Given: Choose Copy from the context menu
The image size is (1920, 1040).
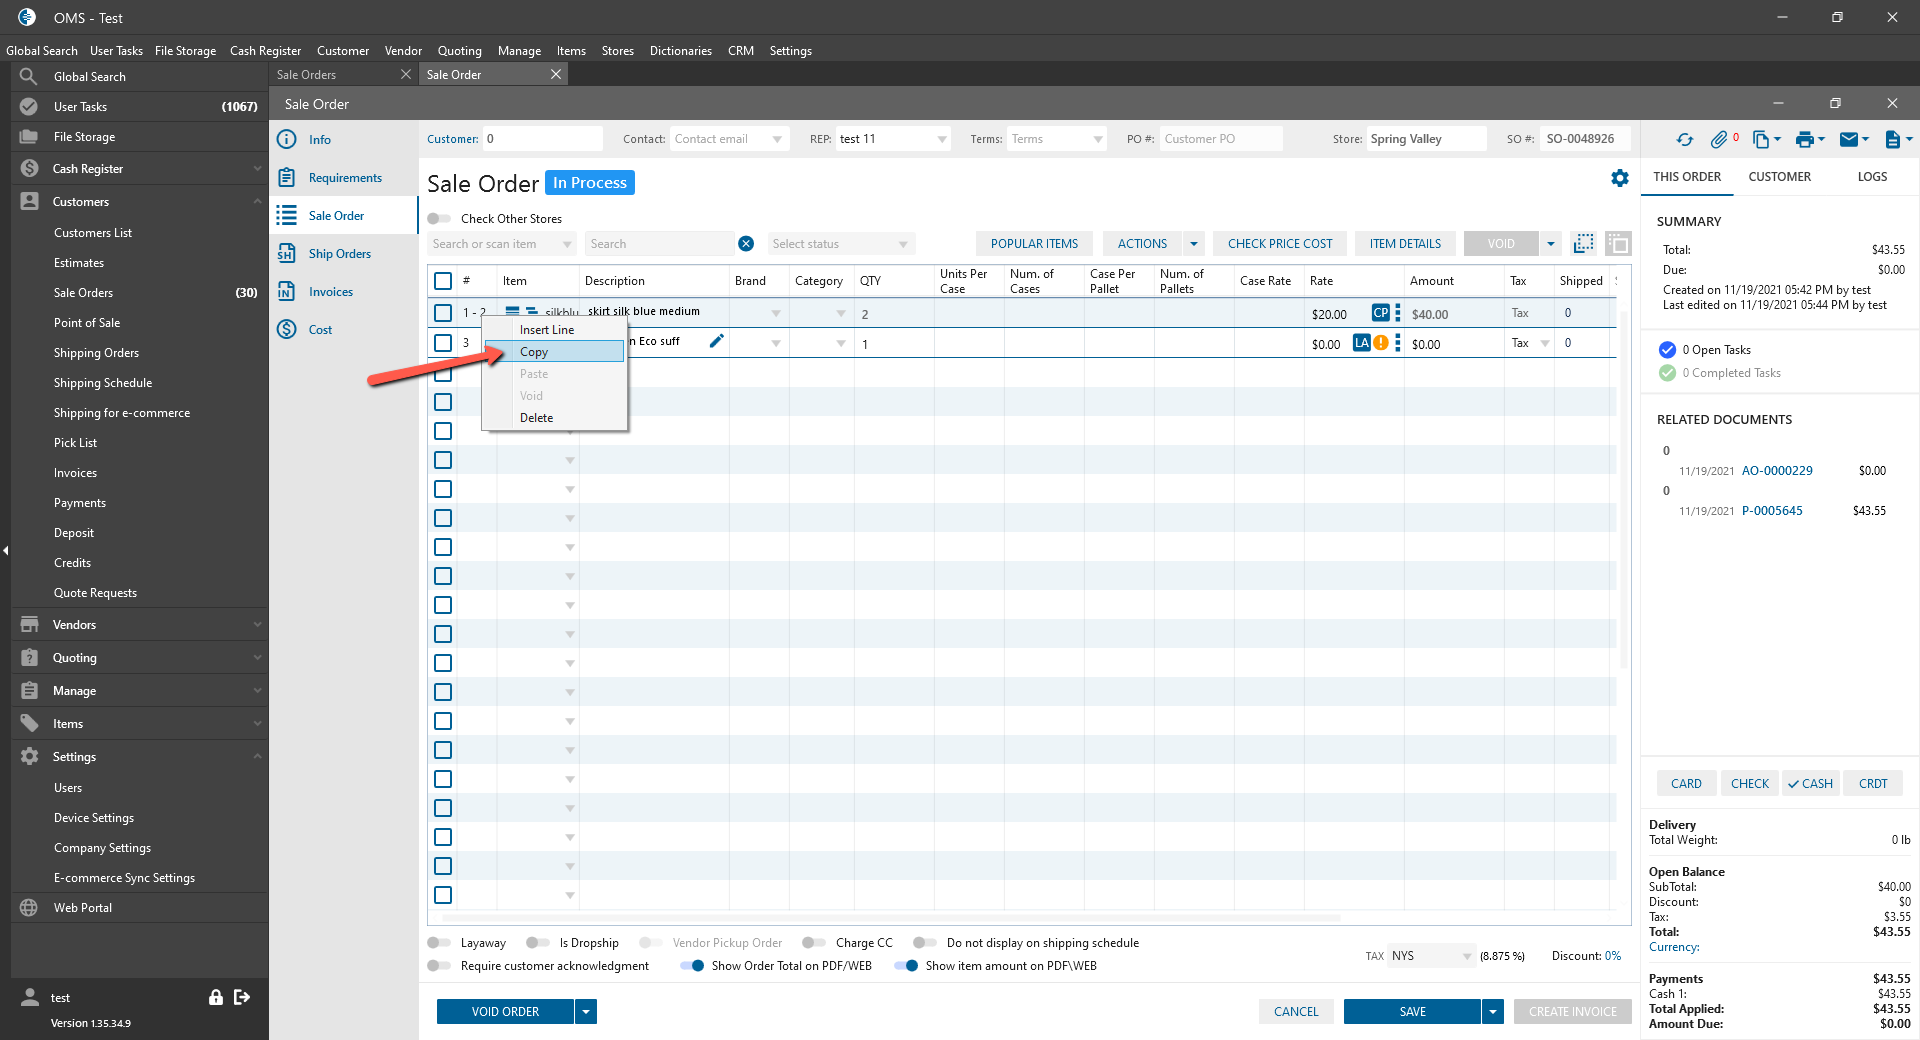Looking at the screenshot, I should (x=534, y=352).
